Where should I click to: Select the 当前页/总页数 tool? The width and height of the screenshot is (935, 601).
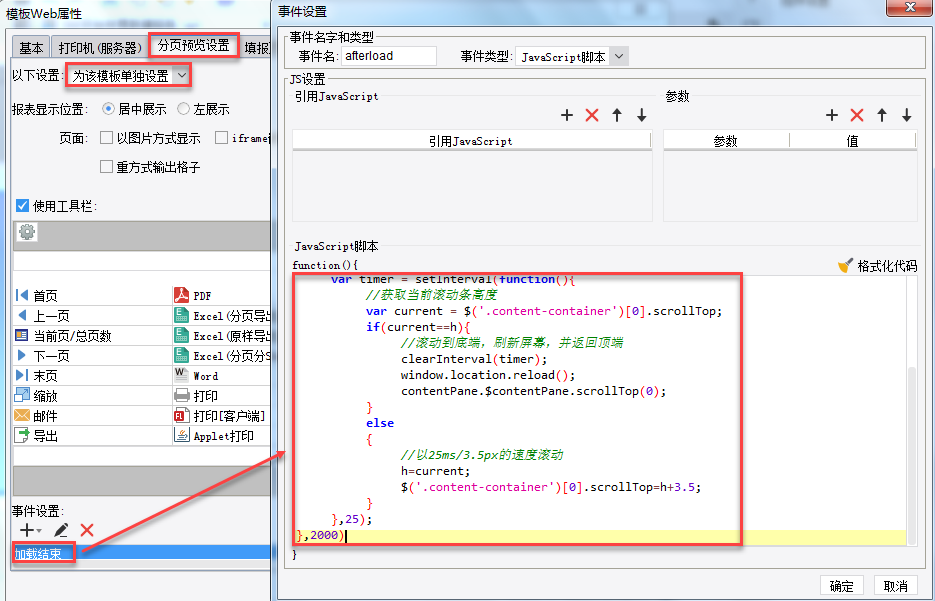tap(92, 336)
